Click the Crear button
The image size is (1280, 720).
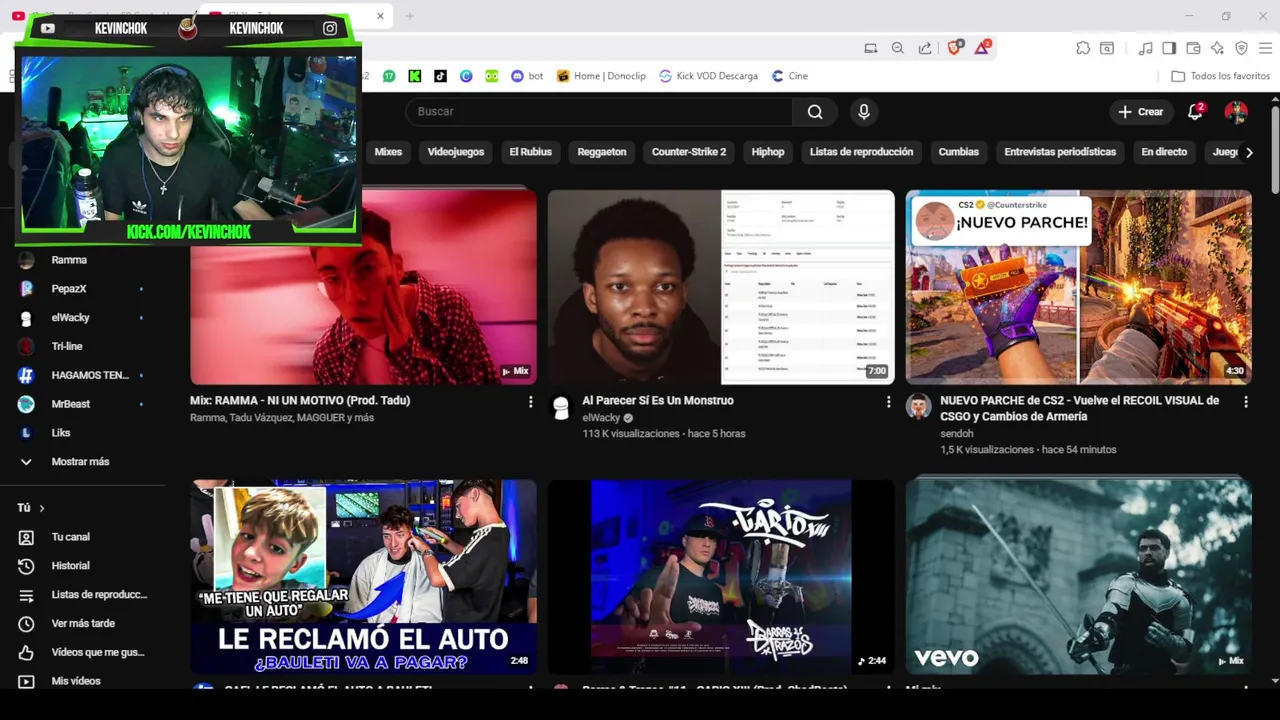click(1141, 112)
